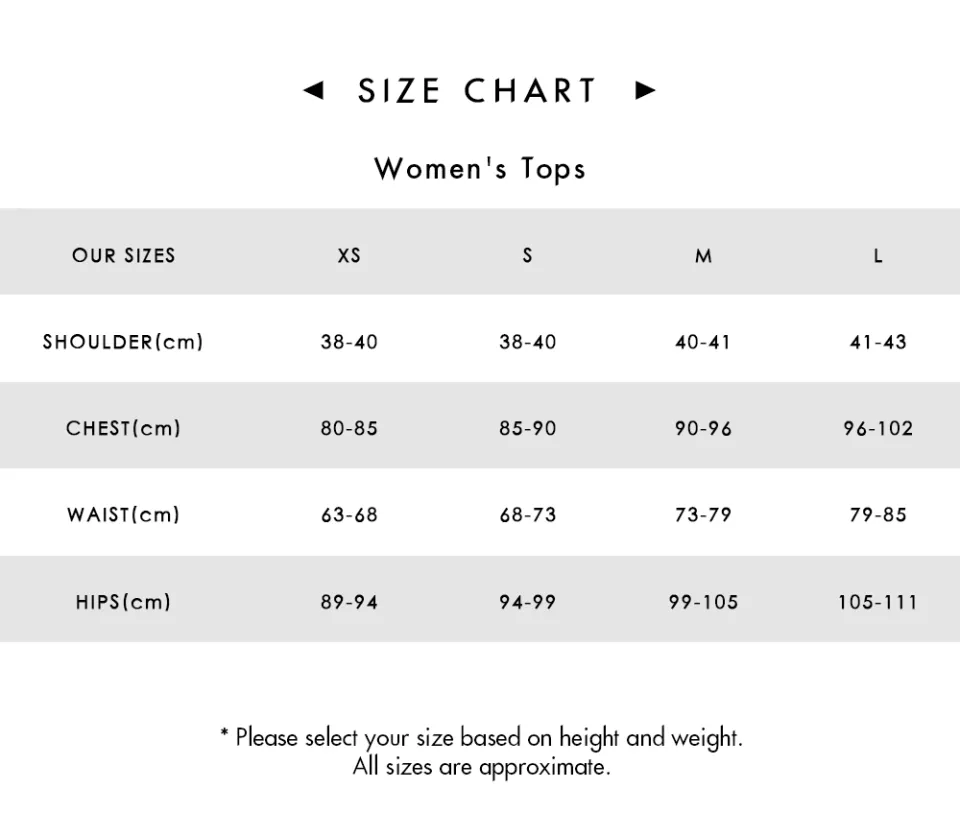Image resolution: width=960 pixels, height=813 pixels.
Task: Click the left arrow beside SIZE CHART
Action: click(x=313, y=91)
